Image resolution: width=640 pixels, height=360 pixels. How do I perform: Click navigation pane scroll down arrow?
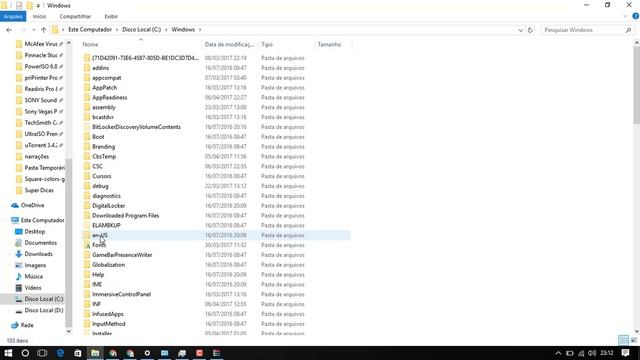[x=69, y=331]
